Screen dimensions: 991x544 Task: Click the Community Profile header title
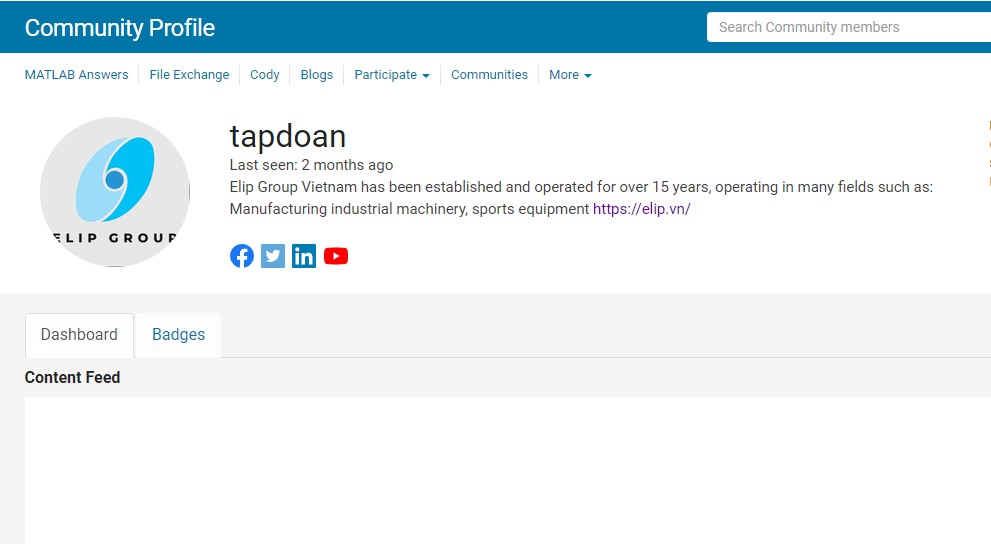click(120, 28)
